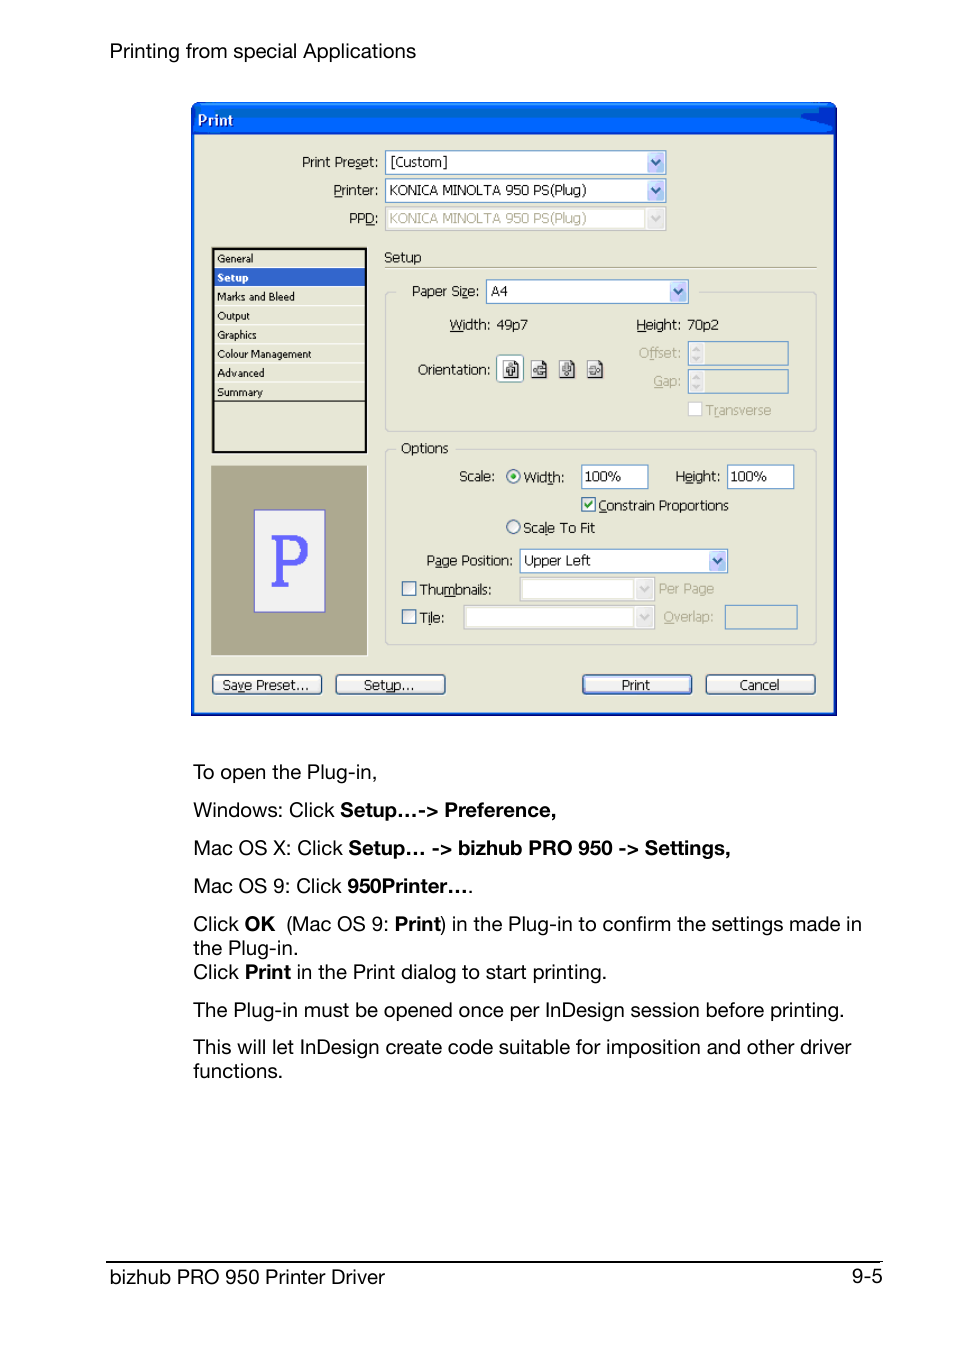Toggle the Transverse checkbox
954x1354 pixels.
[695, 409]
